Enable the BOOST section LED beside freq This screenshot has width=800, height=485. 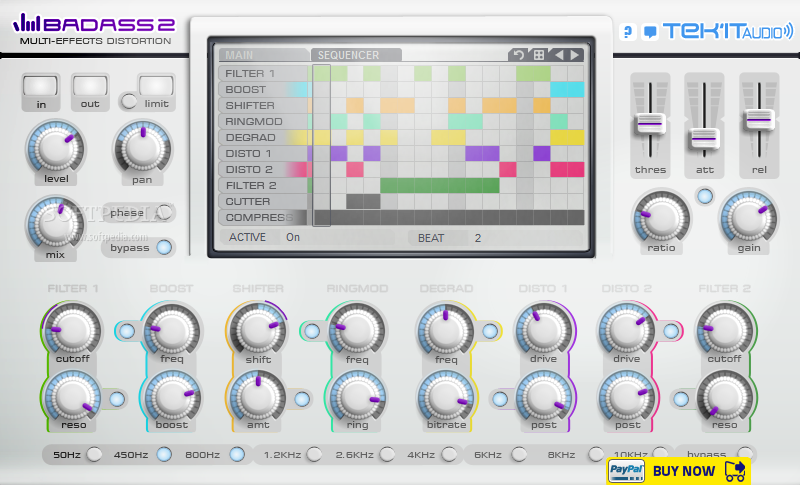[x=127, y=331]
